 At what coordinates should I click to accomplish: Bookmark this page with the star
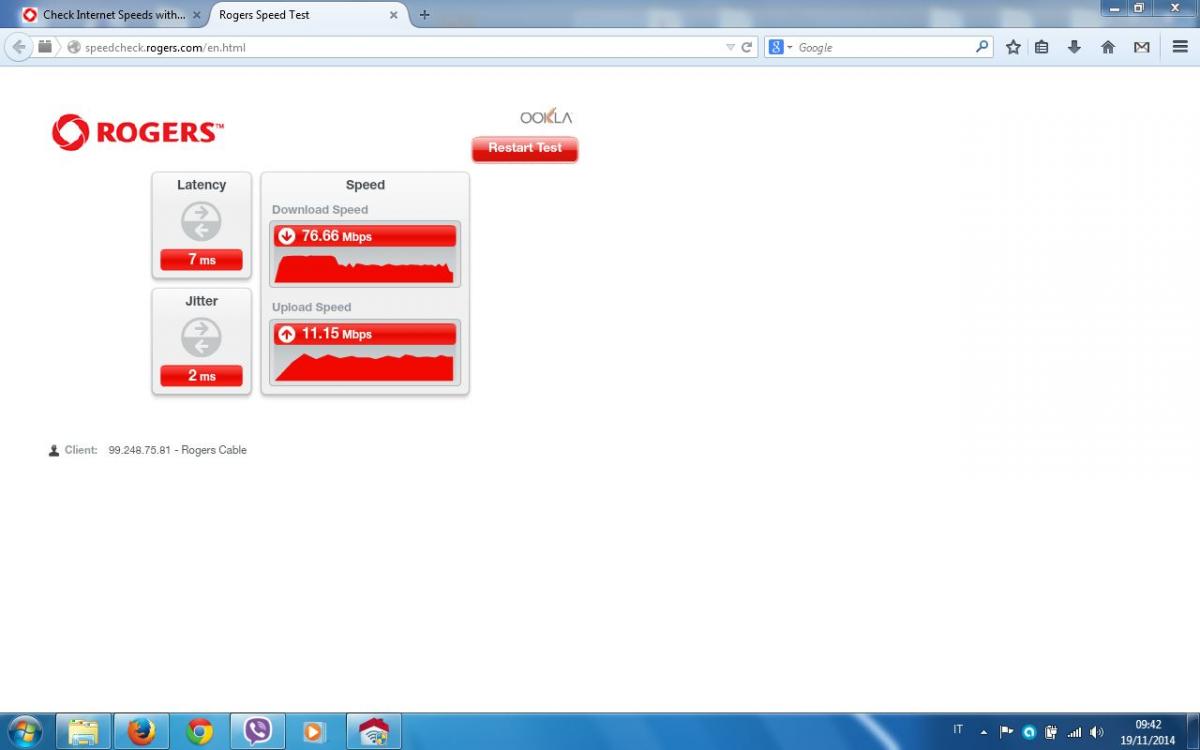[1013, 47]
